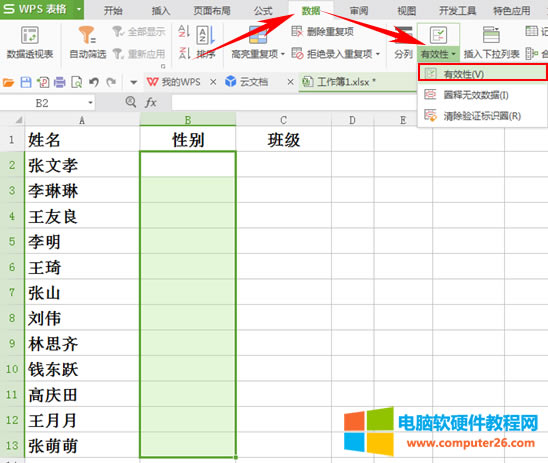The image size is (548, 463).
Task: Click the fx insert function icon
Action: [151, 103]
